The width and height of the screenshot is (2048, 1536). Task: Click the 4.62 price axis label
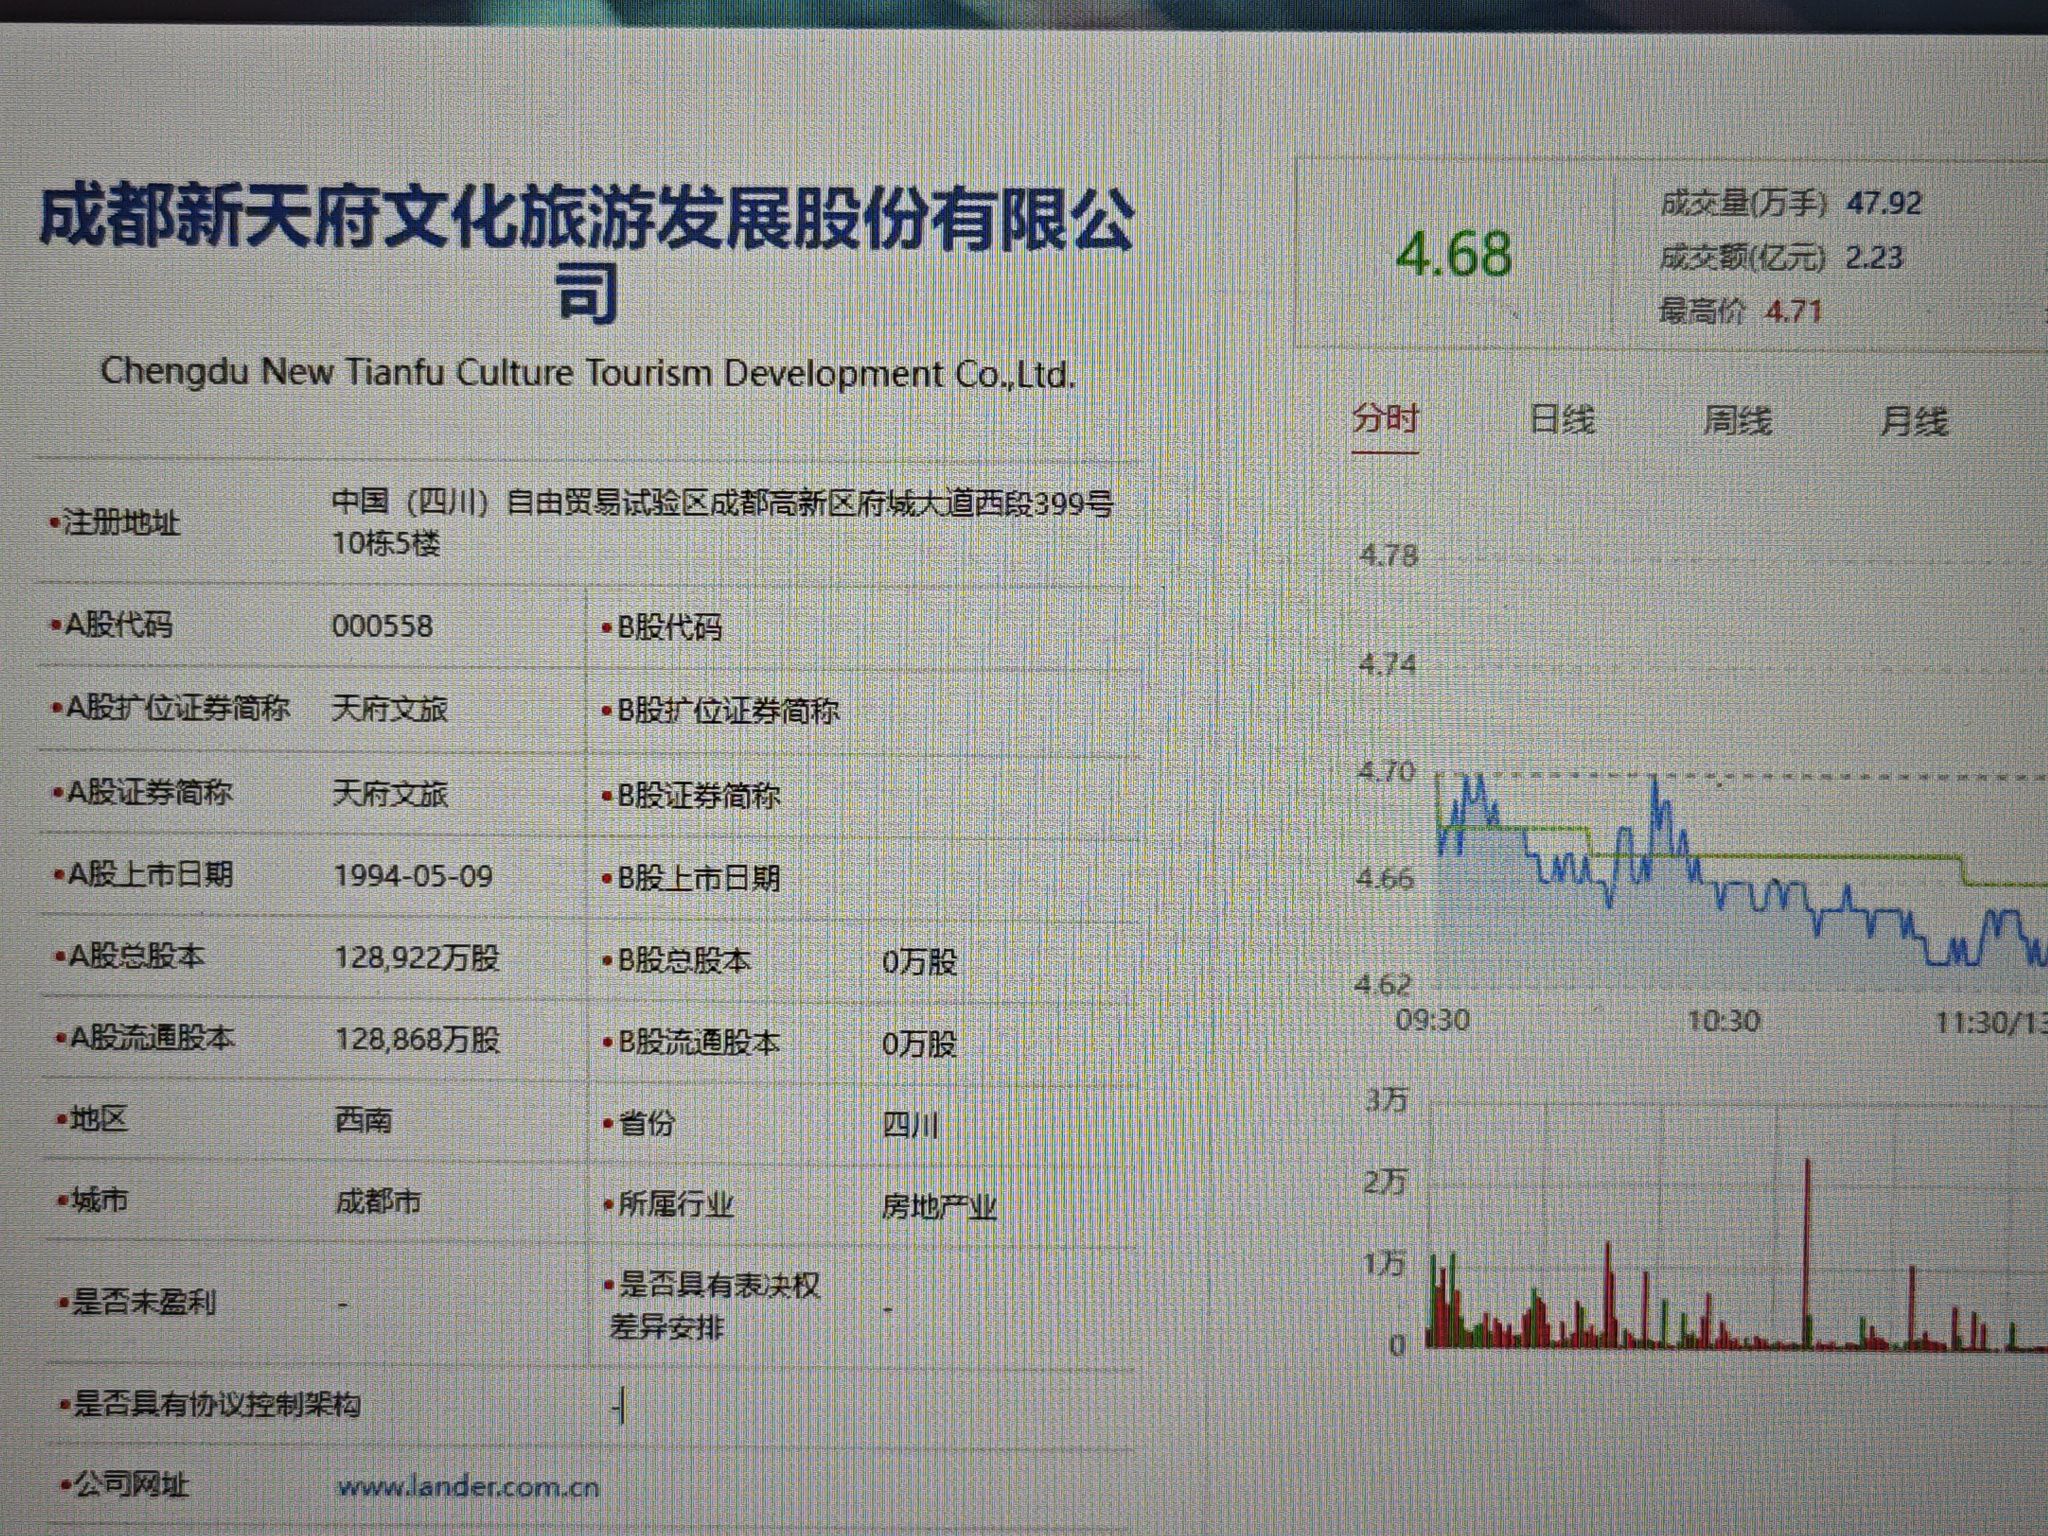coord(1383,984)
